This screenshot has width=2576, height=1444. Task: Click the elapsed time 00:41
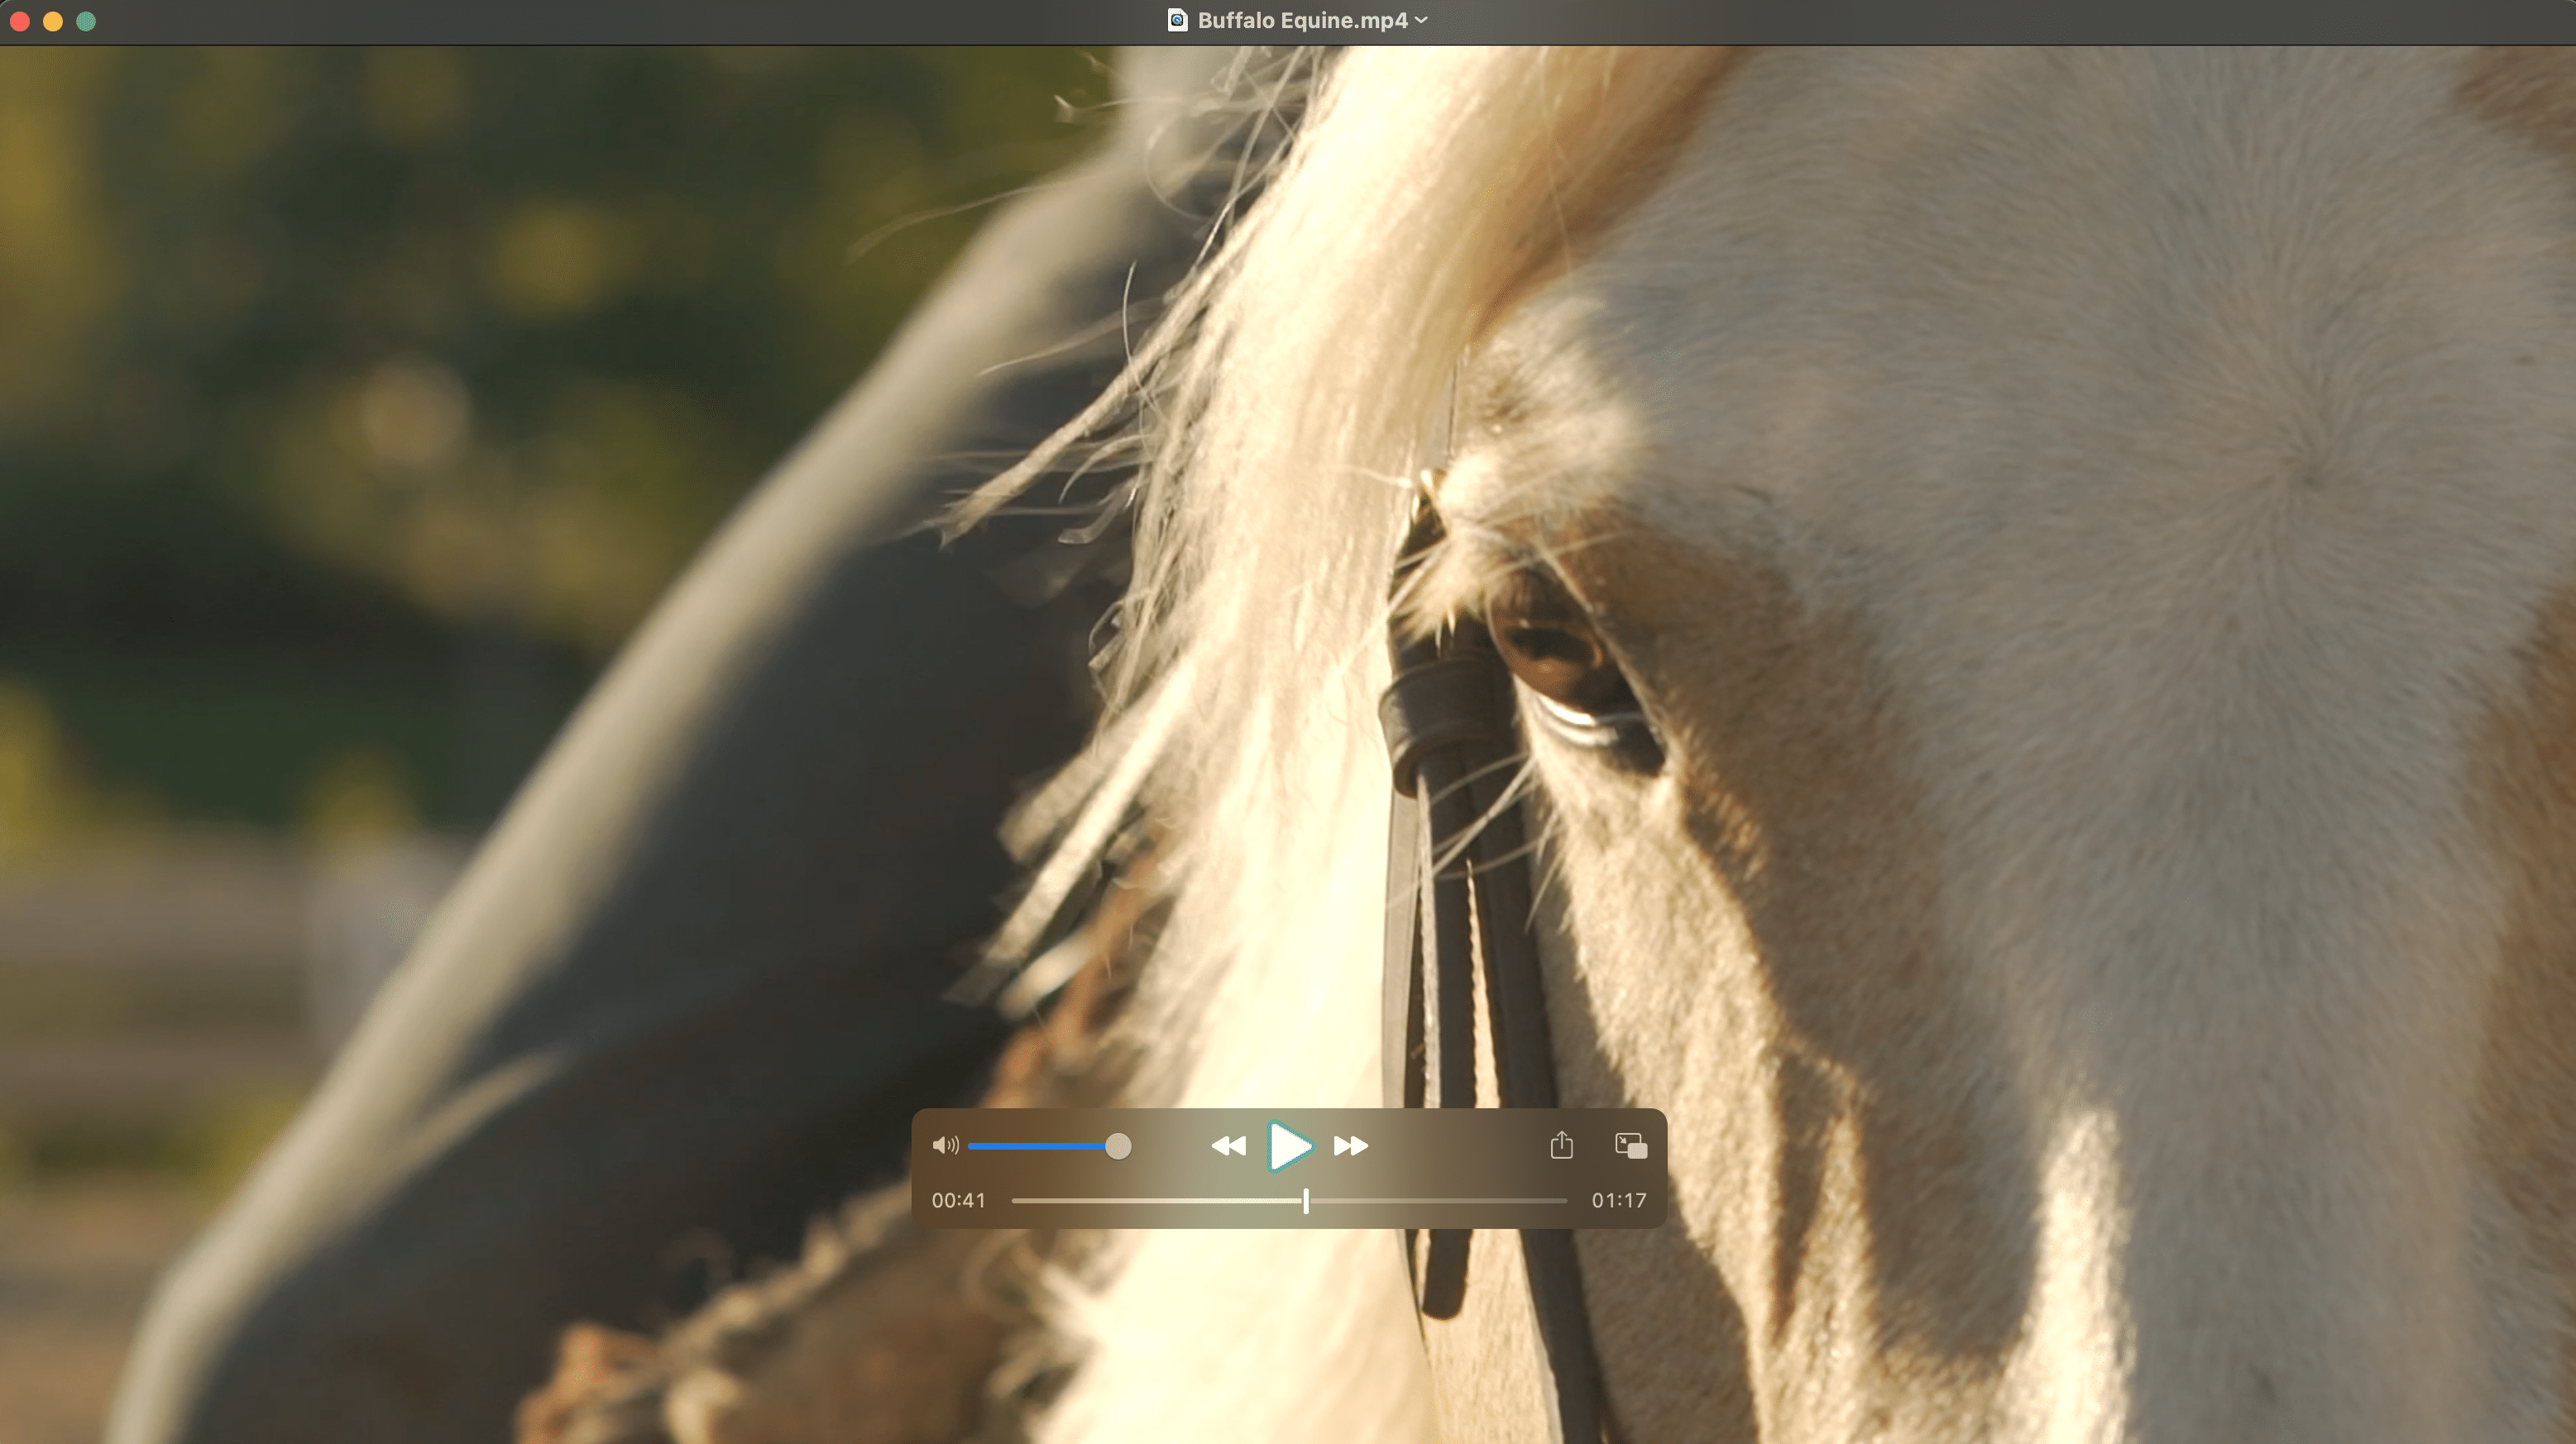pyautogui.click(x=958, y=1200)
